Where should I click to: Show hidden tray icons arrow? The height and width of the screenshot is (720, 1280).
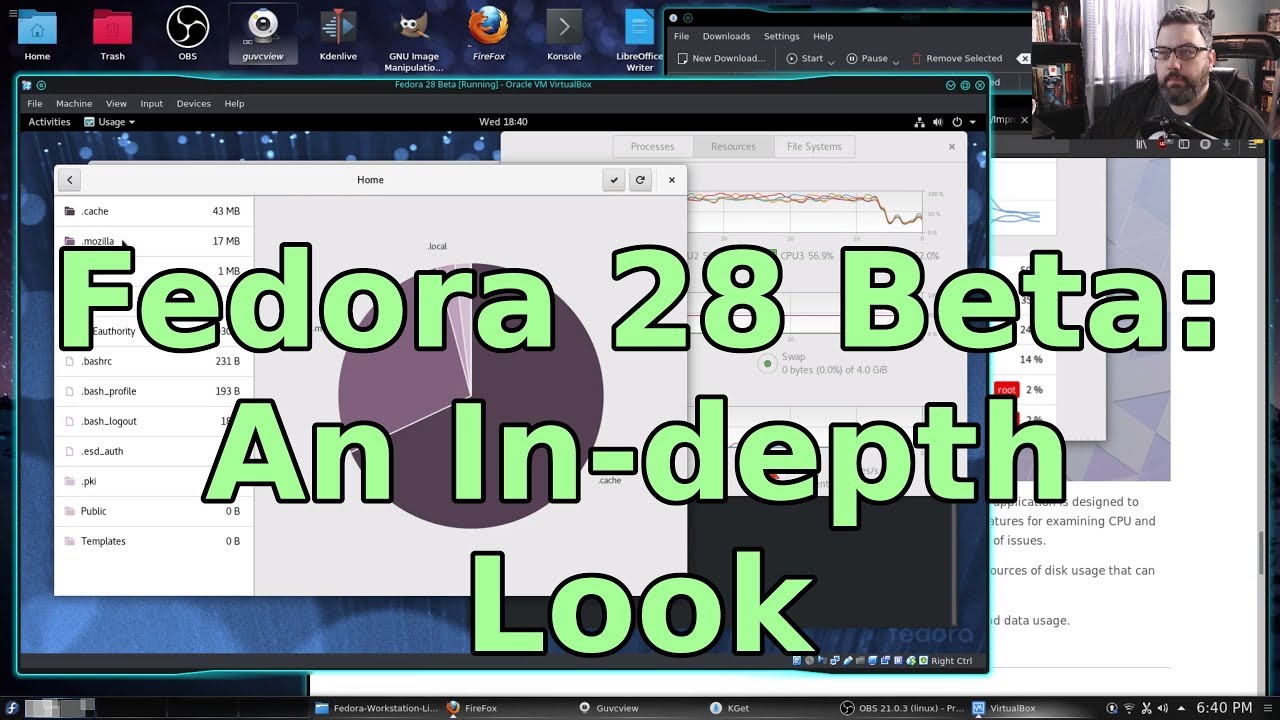pos(1181,708)
